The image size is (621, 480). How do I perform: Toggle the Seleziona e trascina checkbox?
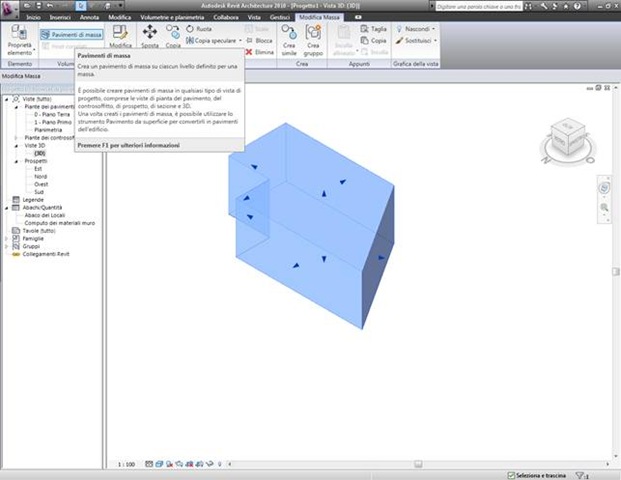tap(511, 475)
